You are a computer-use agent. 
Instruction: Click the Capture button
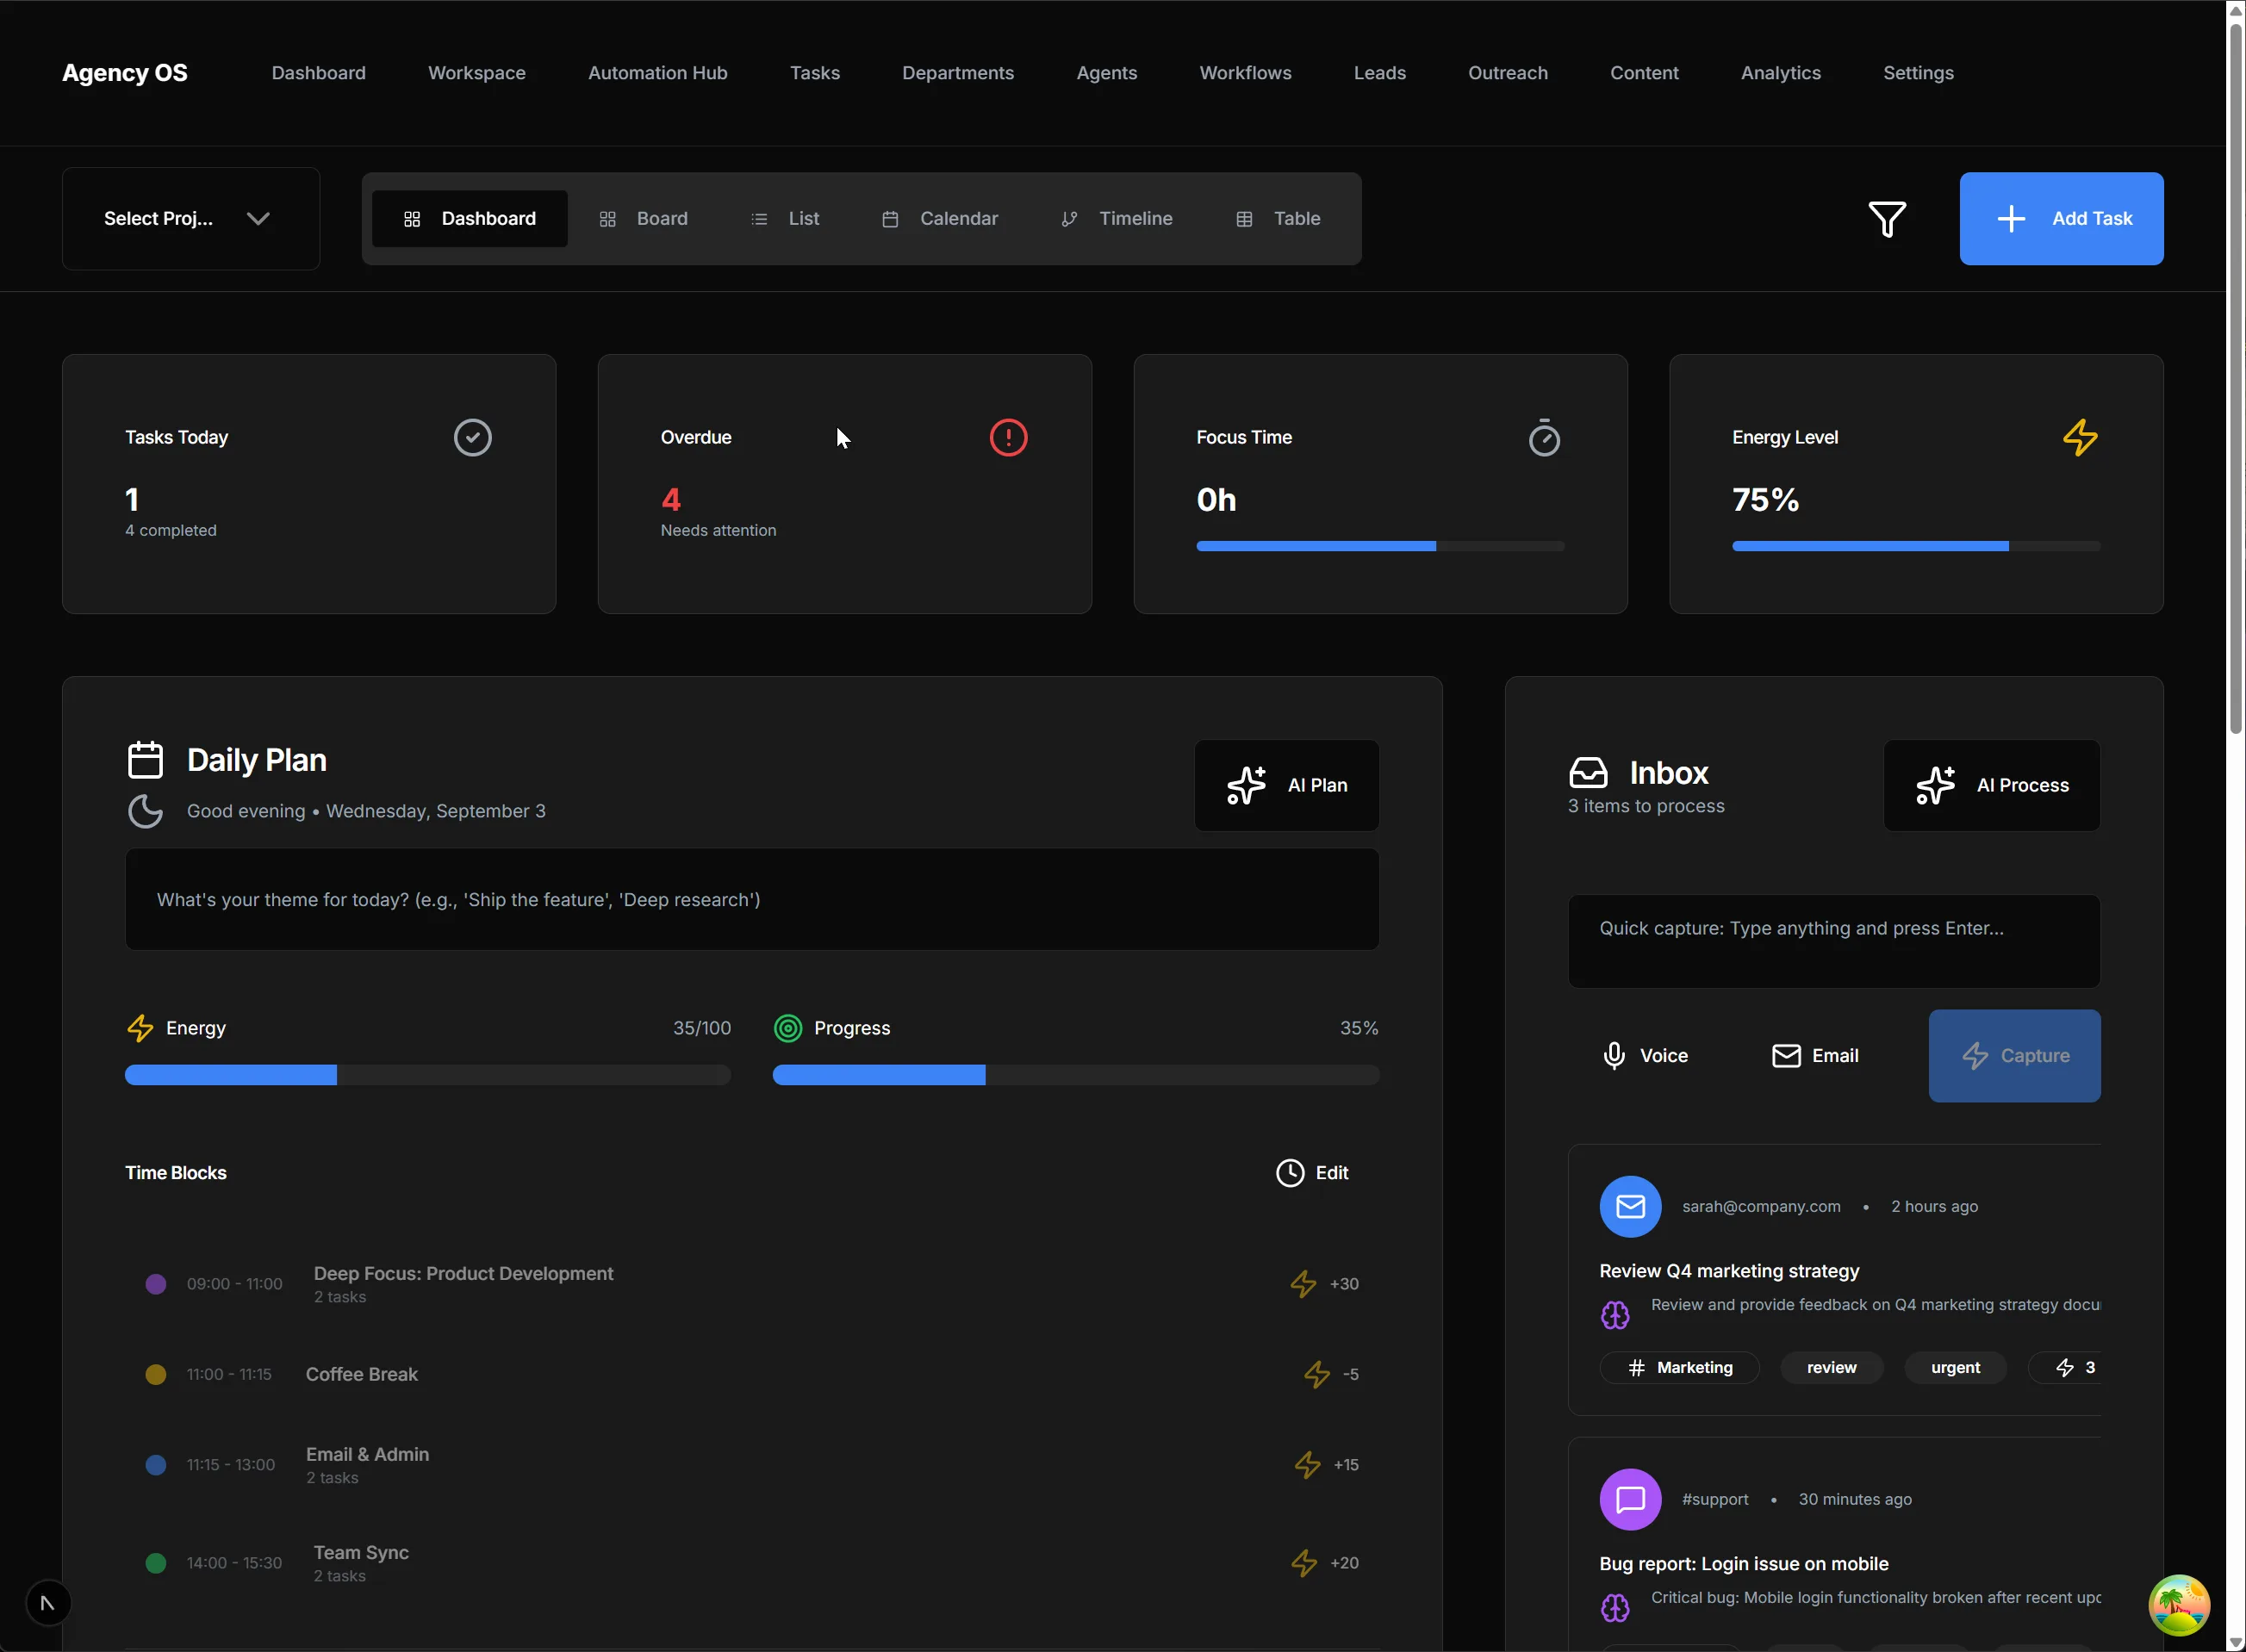(2014, 1056)
